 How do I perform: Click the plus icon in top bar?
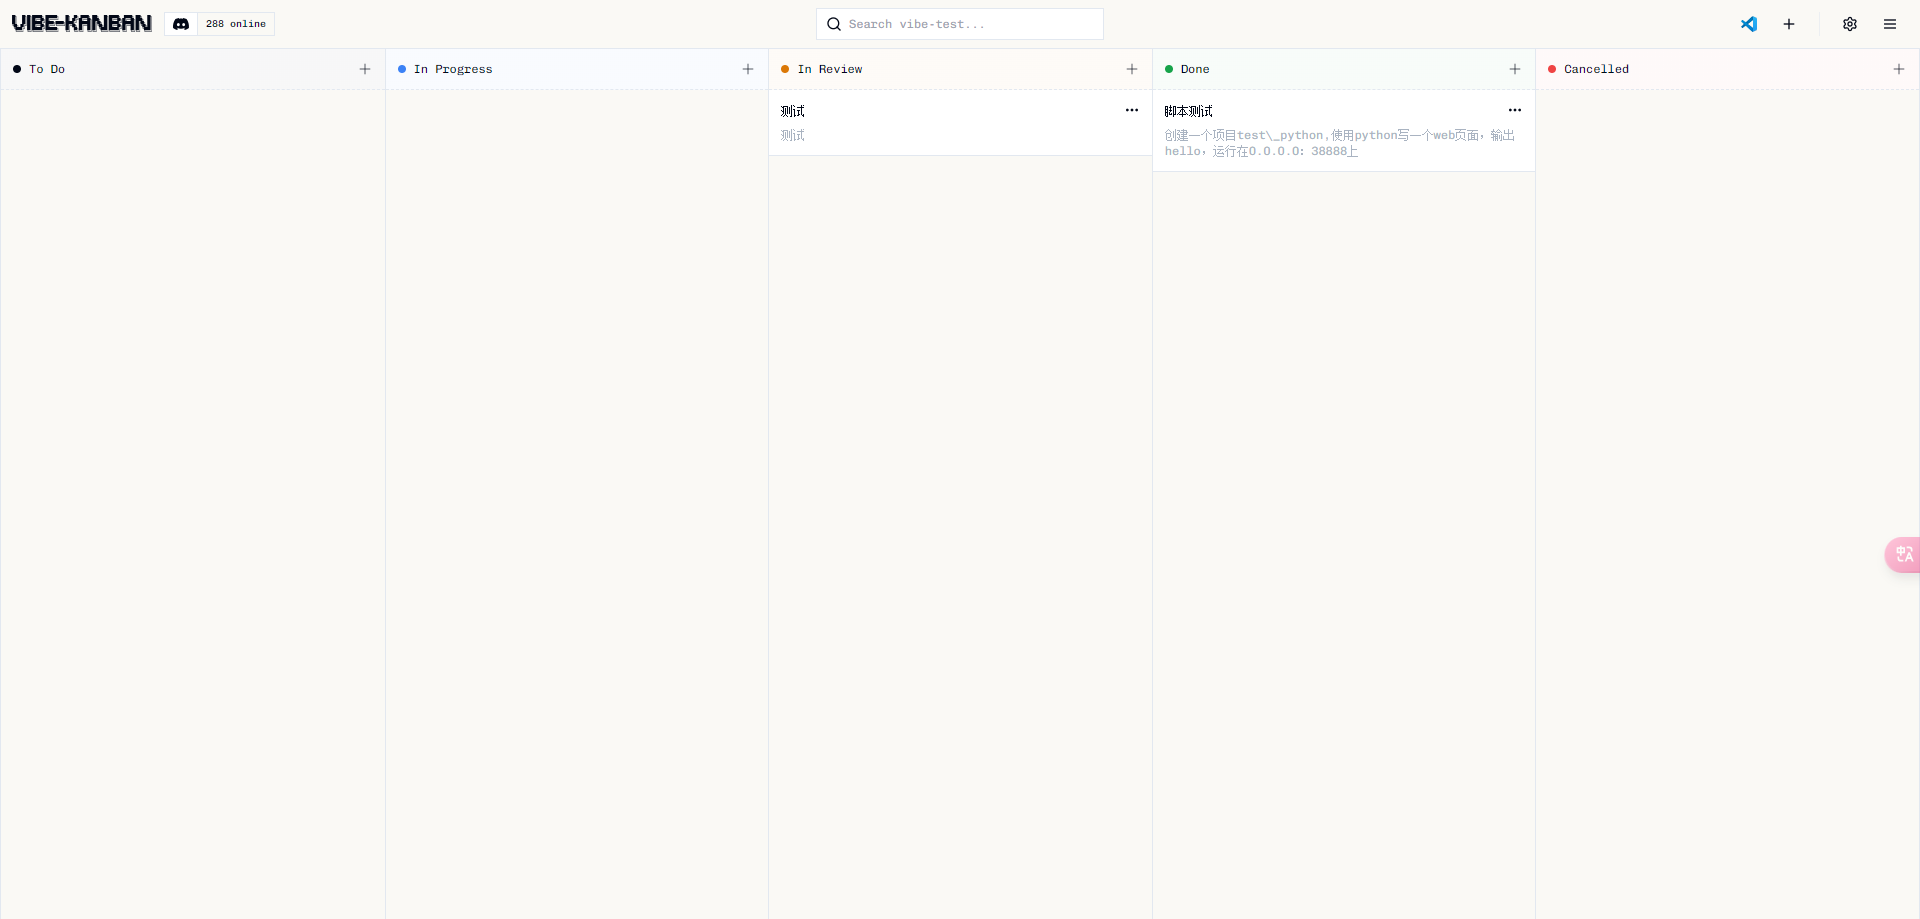[1789, 24]
